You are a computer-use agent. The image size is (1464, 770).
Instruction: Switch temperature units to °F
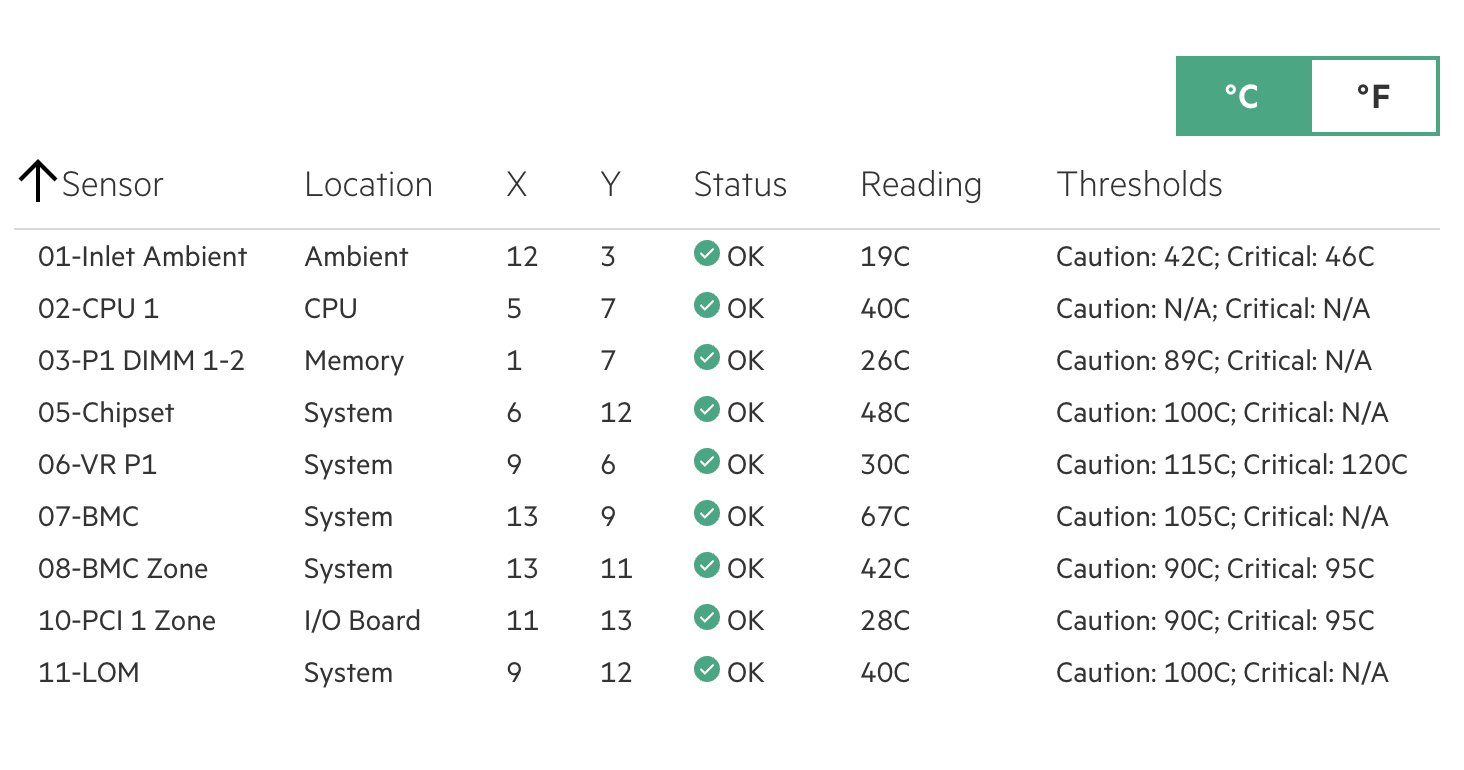pyautogui.click(x=1373, y=96)
